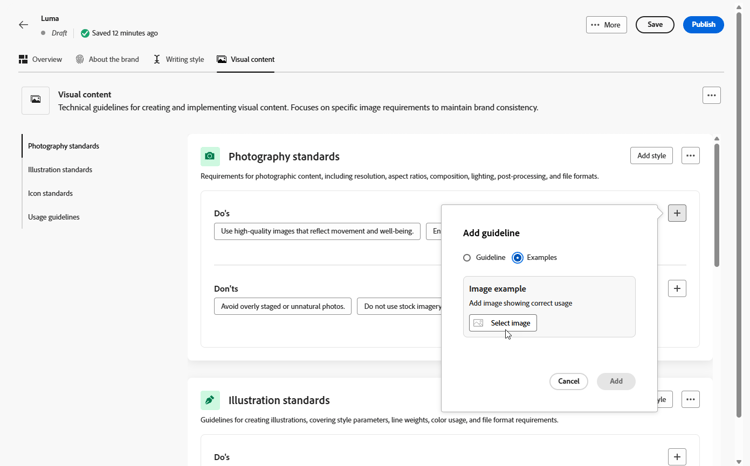Screen dimensions: 750x466
Task: Open the More dropdown menu
Action: coord(606,25)
